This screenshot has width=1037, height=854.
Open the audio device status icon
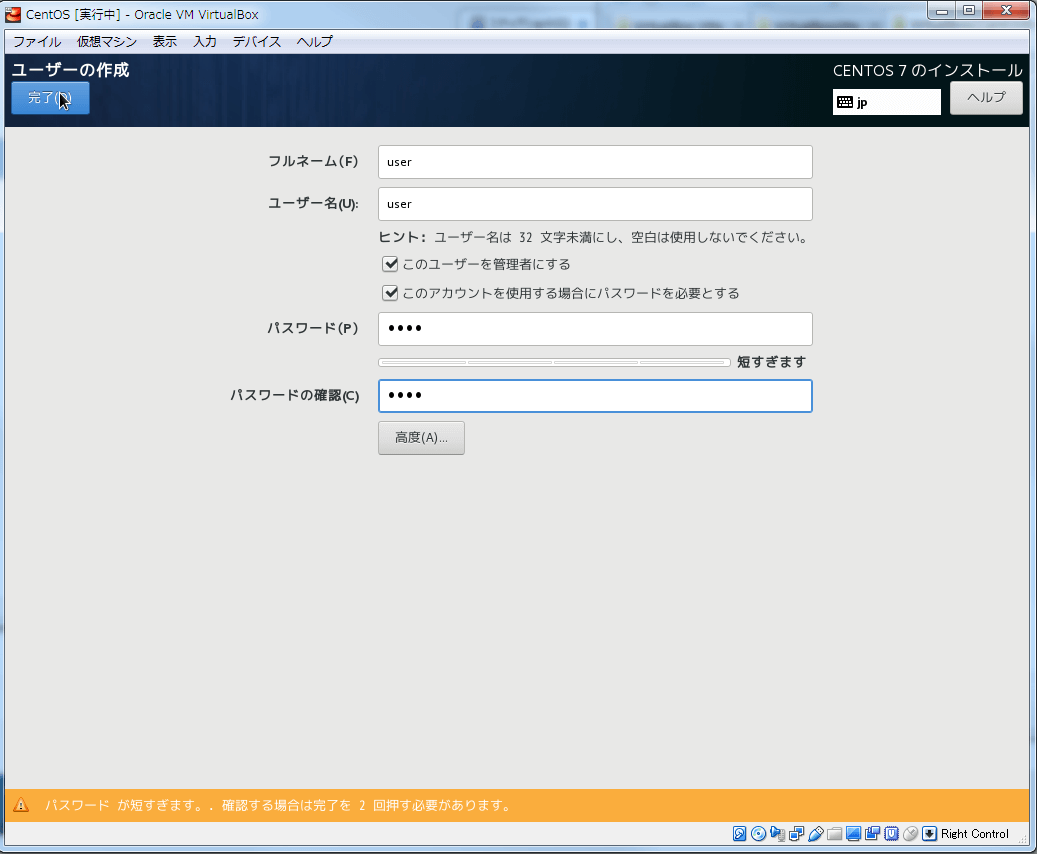779,833
